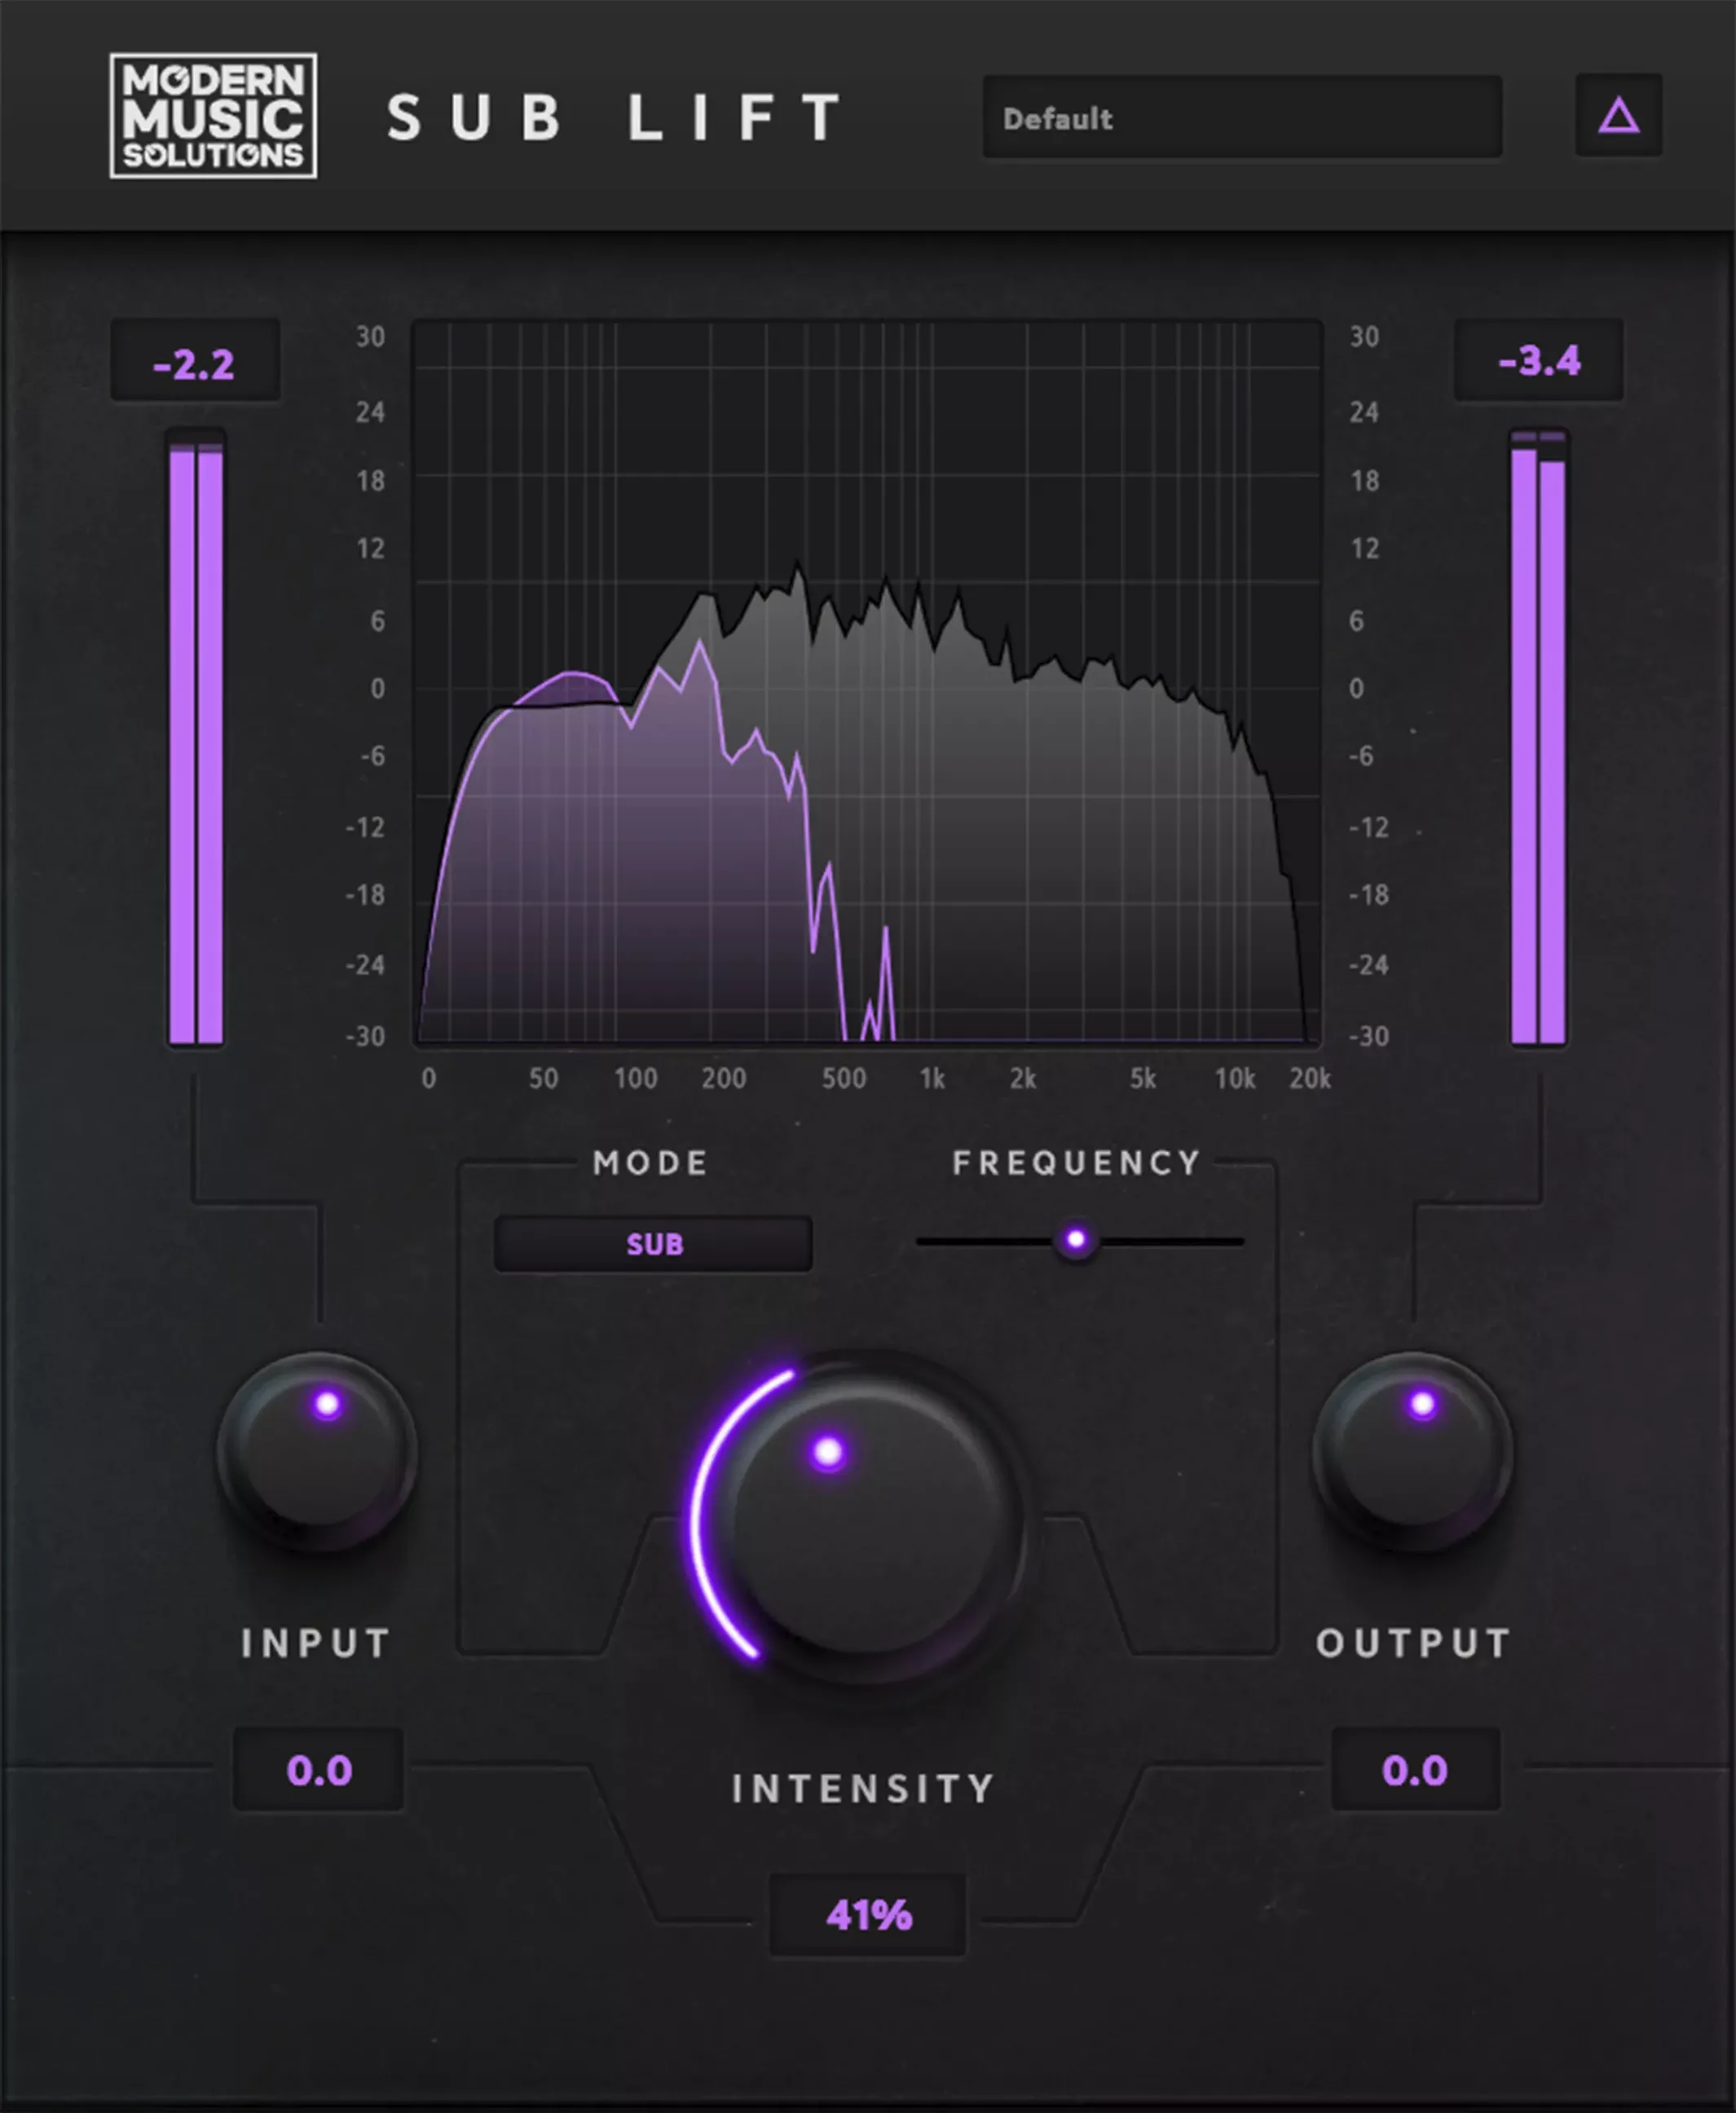The width and height of the screenshot is (1736, 2113).
Task: Click the 1k frequency axis label
Action: 932,1078
